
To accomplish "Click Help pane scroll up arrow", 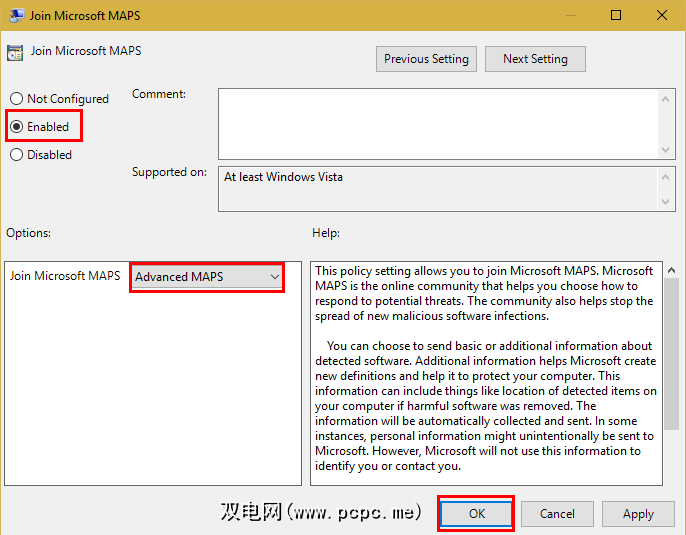I will [x=672, y=270].
